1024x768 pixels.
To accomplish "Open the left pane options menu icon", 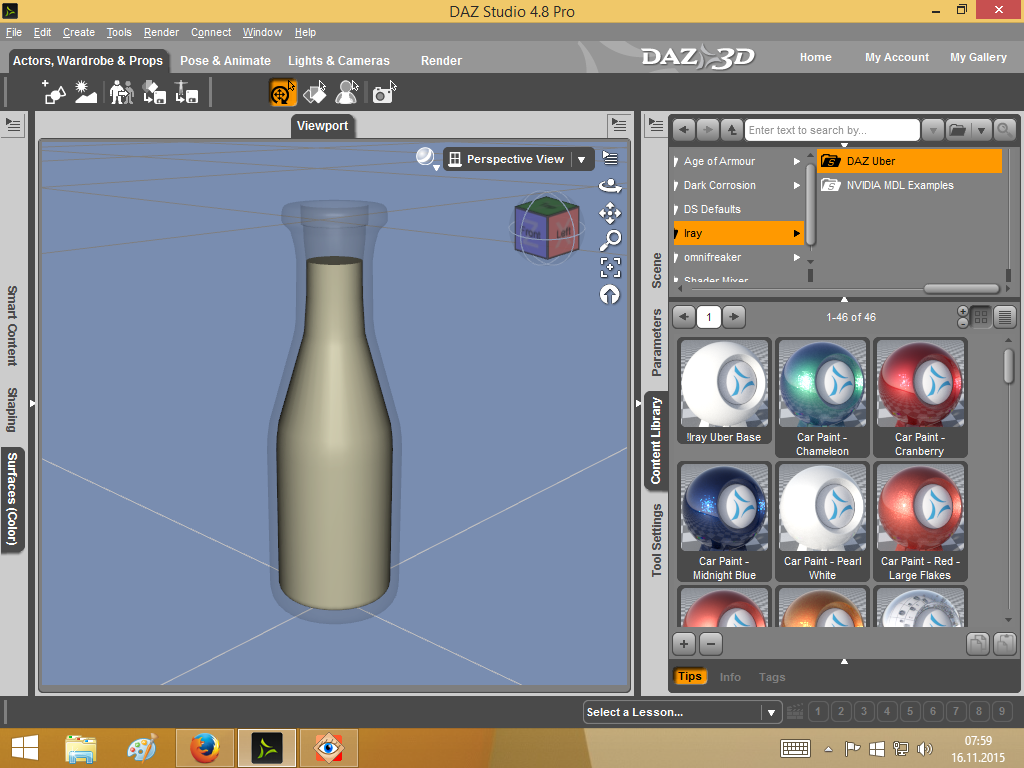I will 13,125.
